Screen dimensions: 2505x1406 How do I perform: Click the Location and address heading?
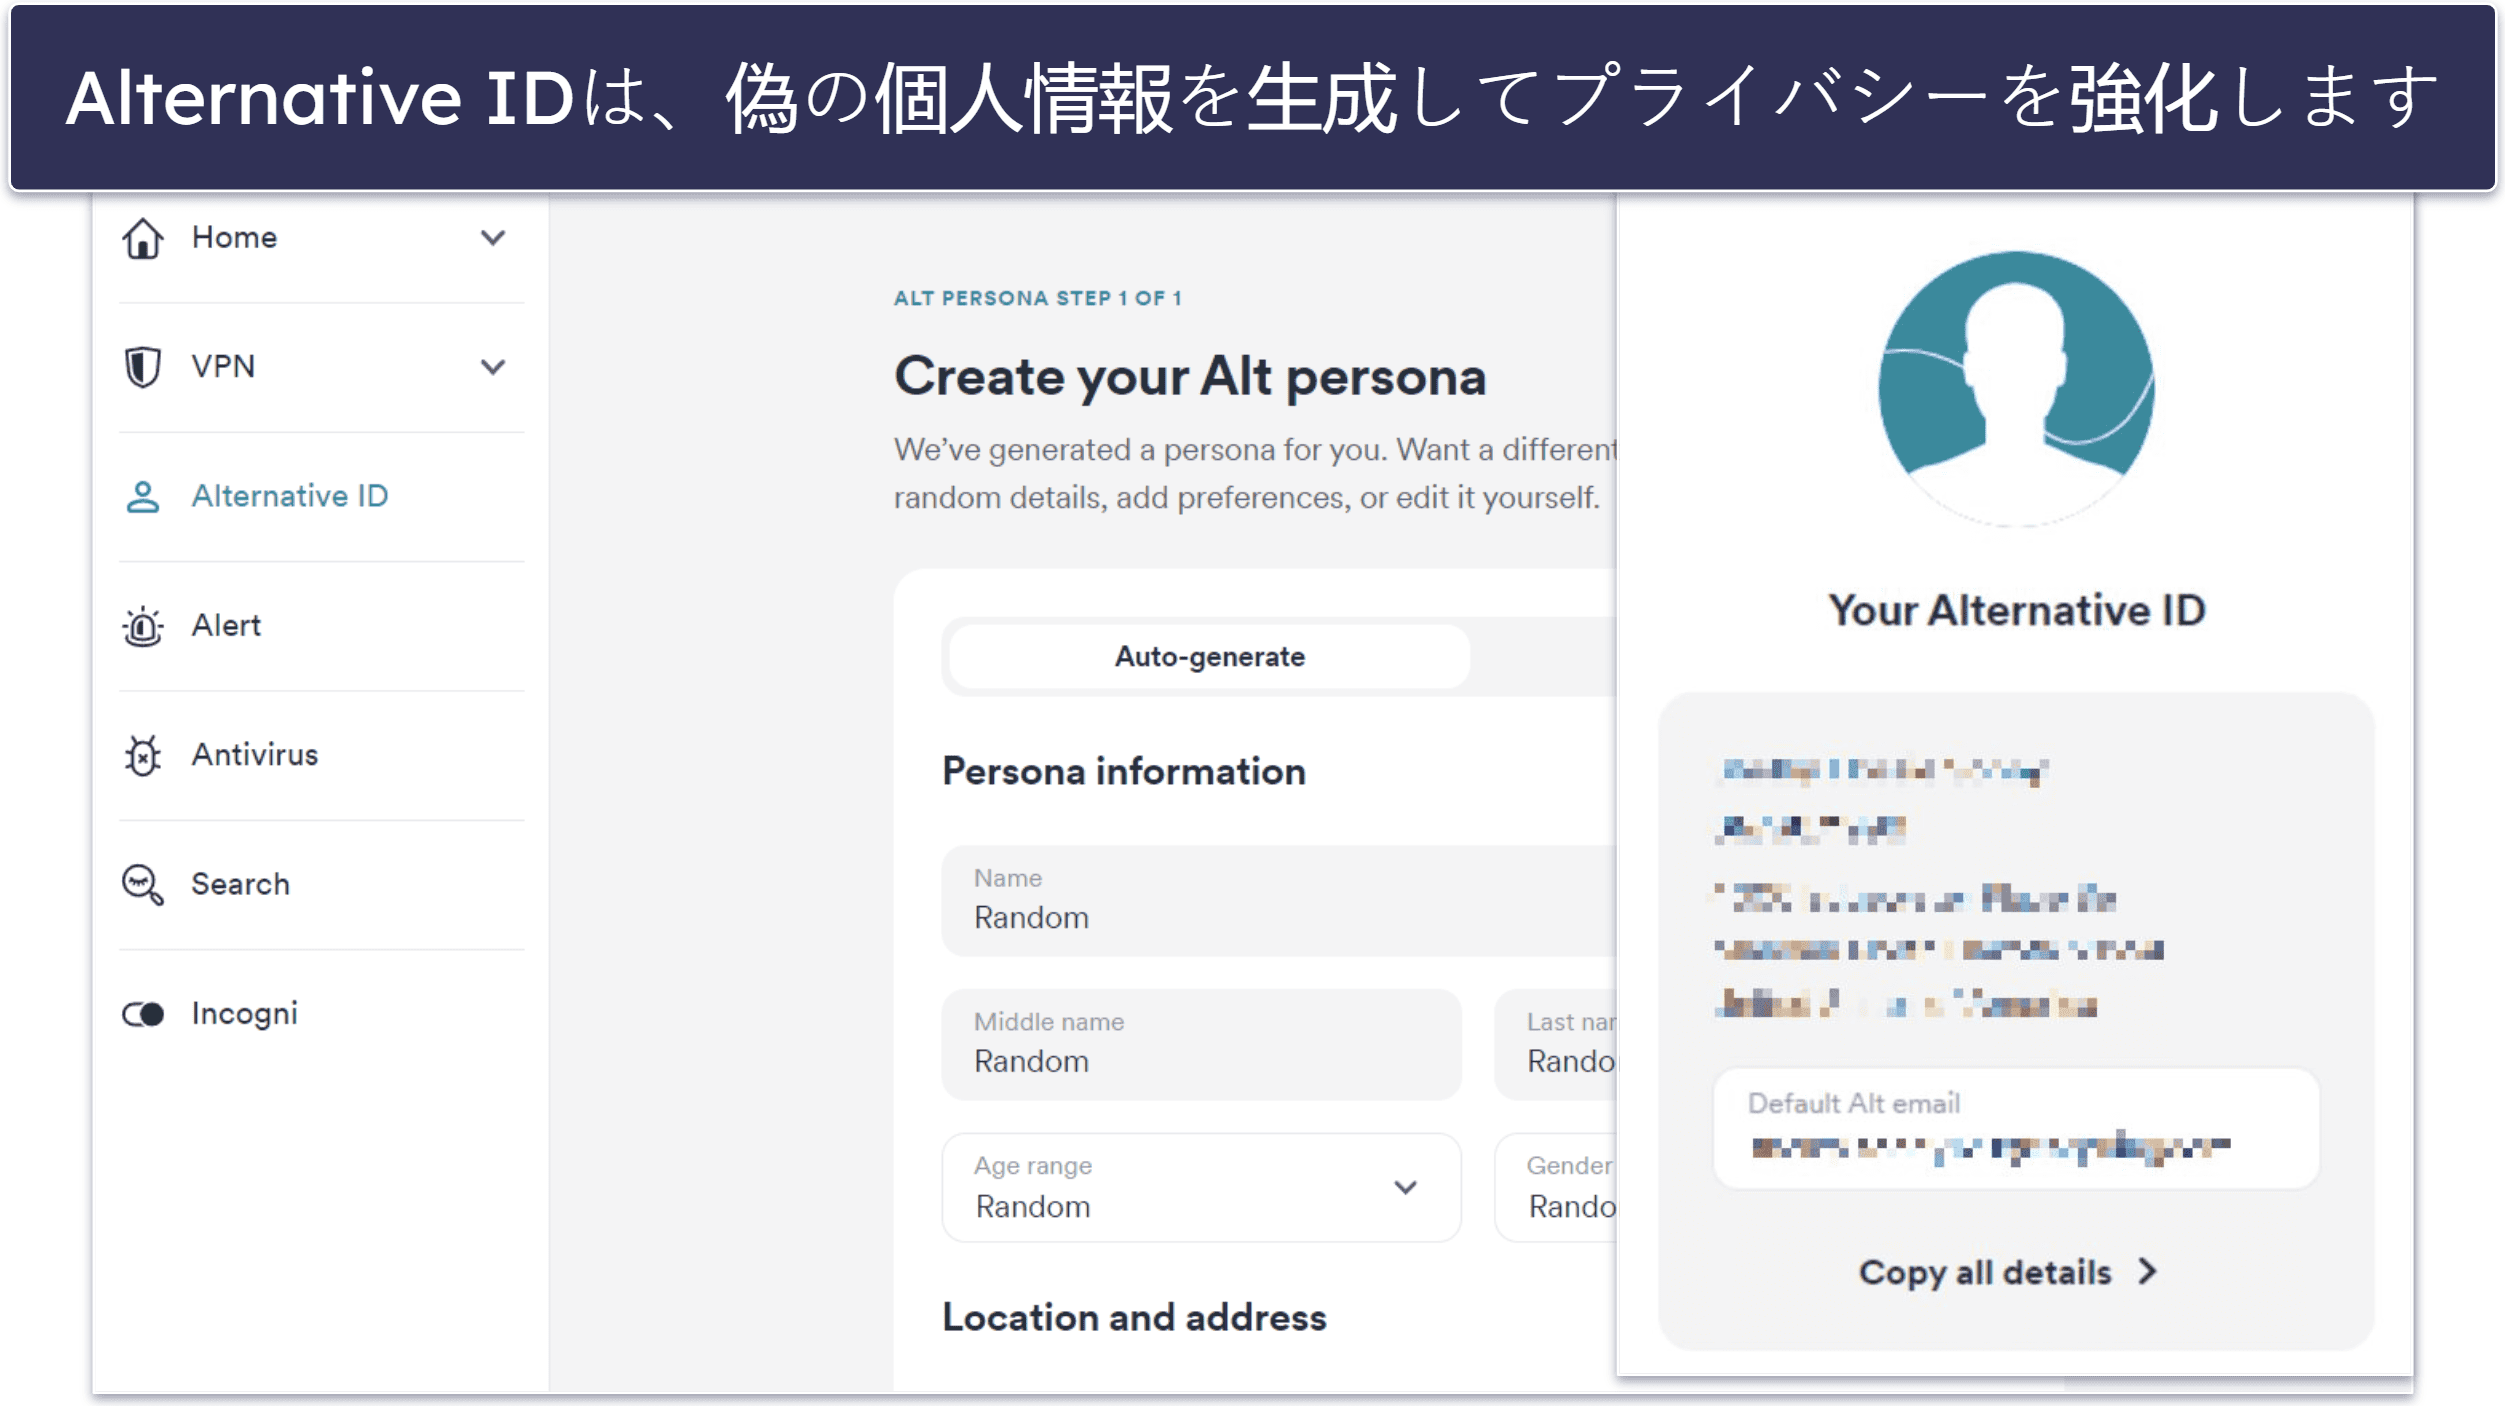[1135, 1318]
